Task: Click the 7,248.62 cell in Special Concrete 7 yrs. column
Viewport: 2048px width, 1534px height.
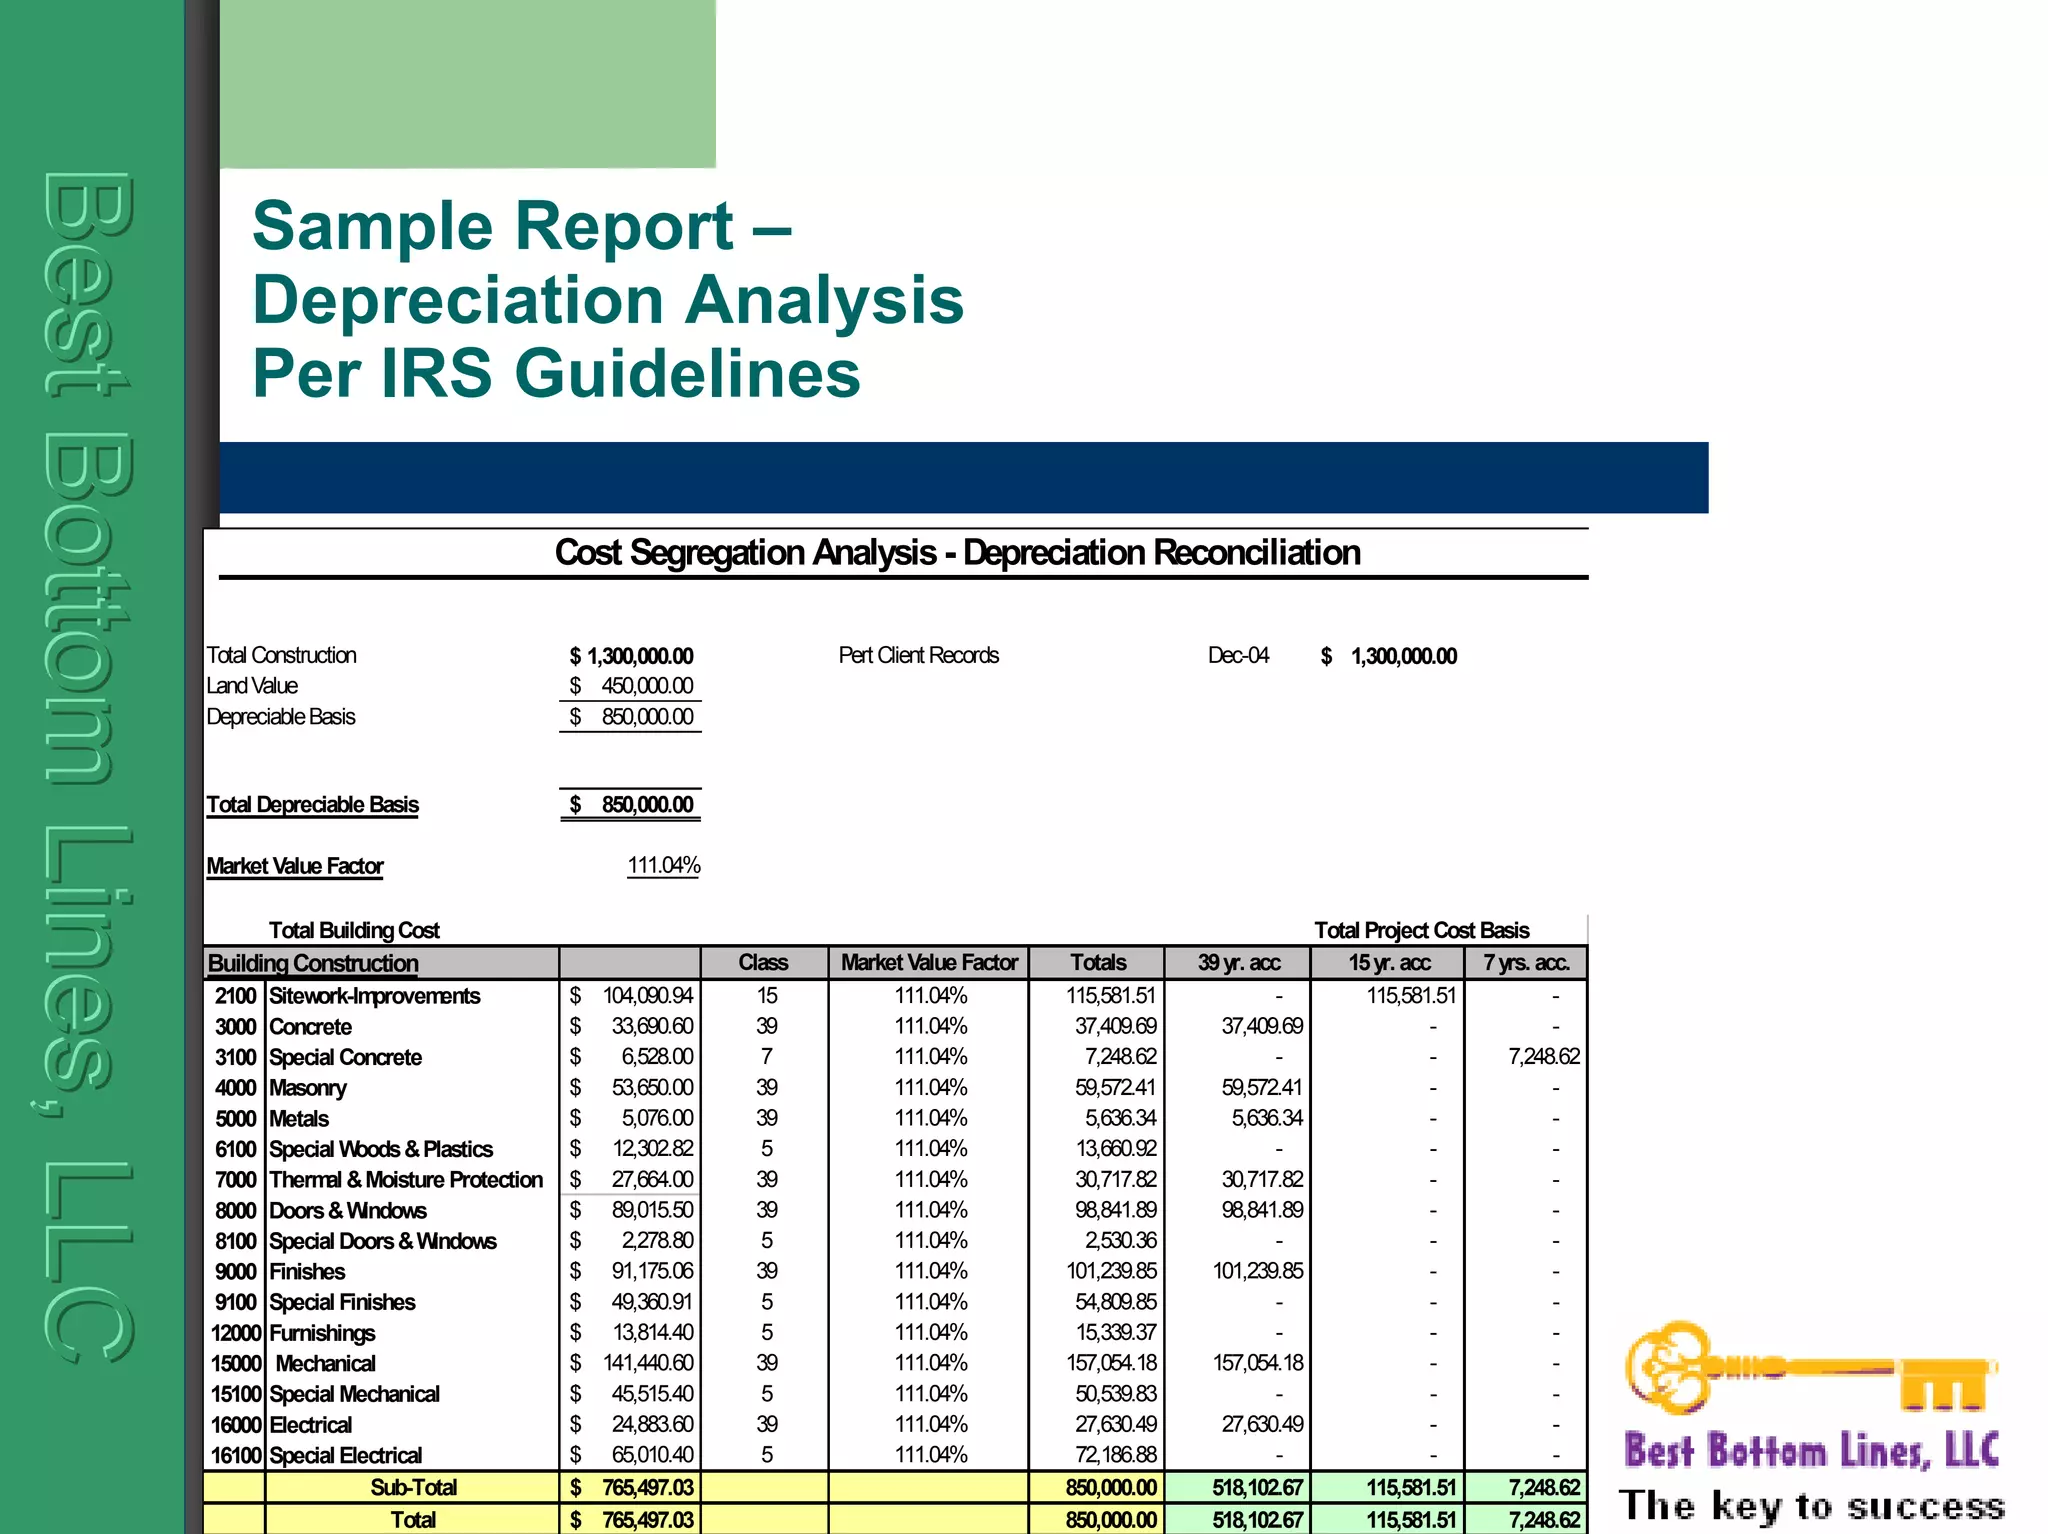Action: point(1544,1057)
